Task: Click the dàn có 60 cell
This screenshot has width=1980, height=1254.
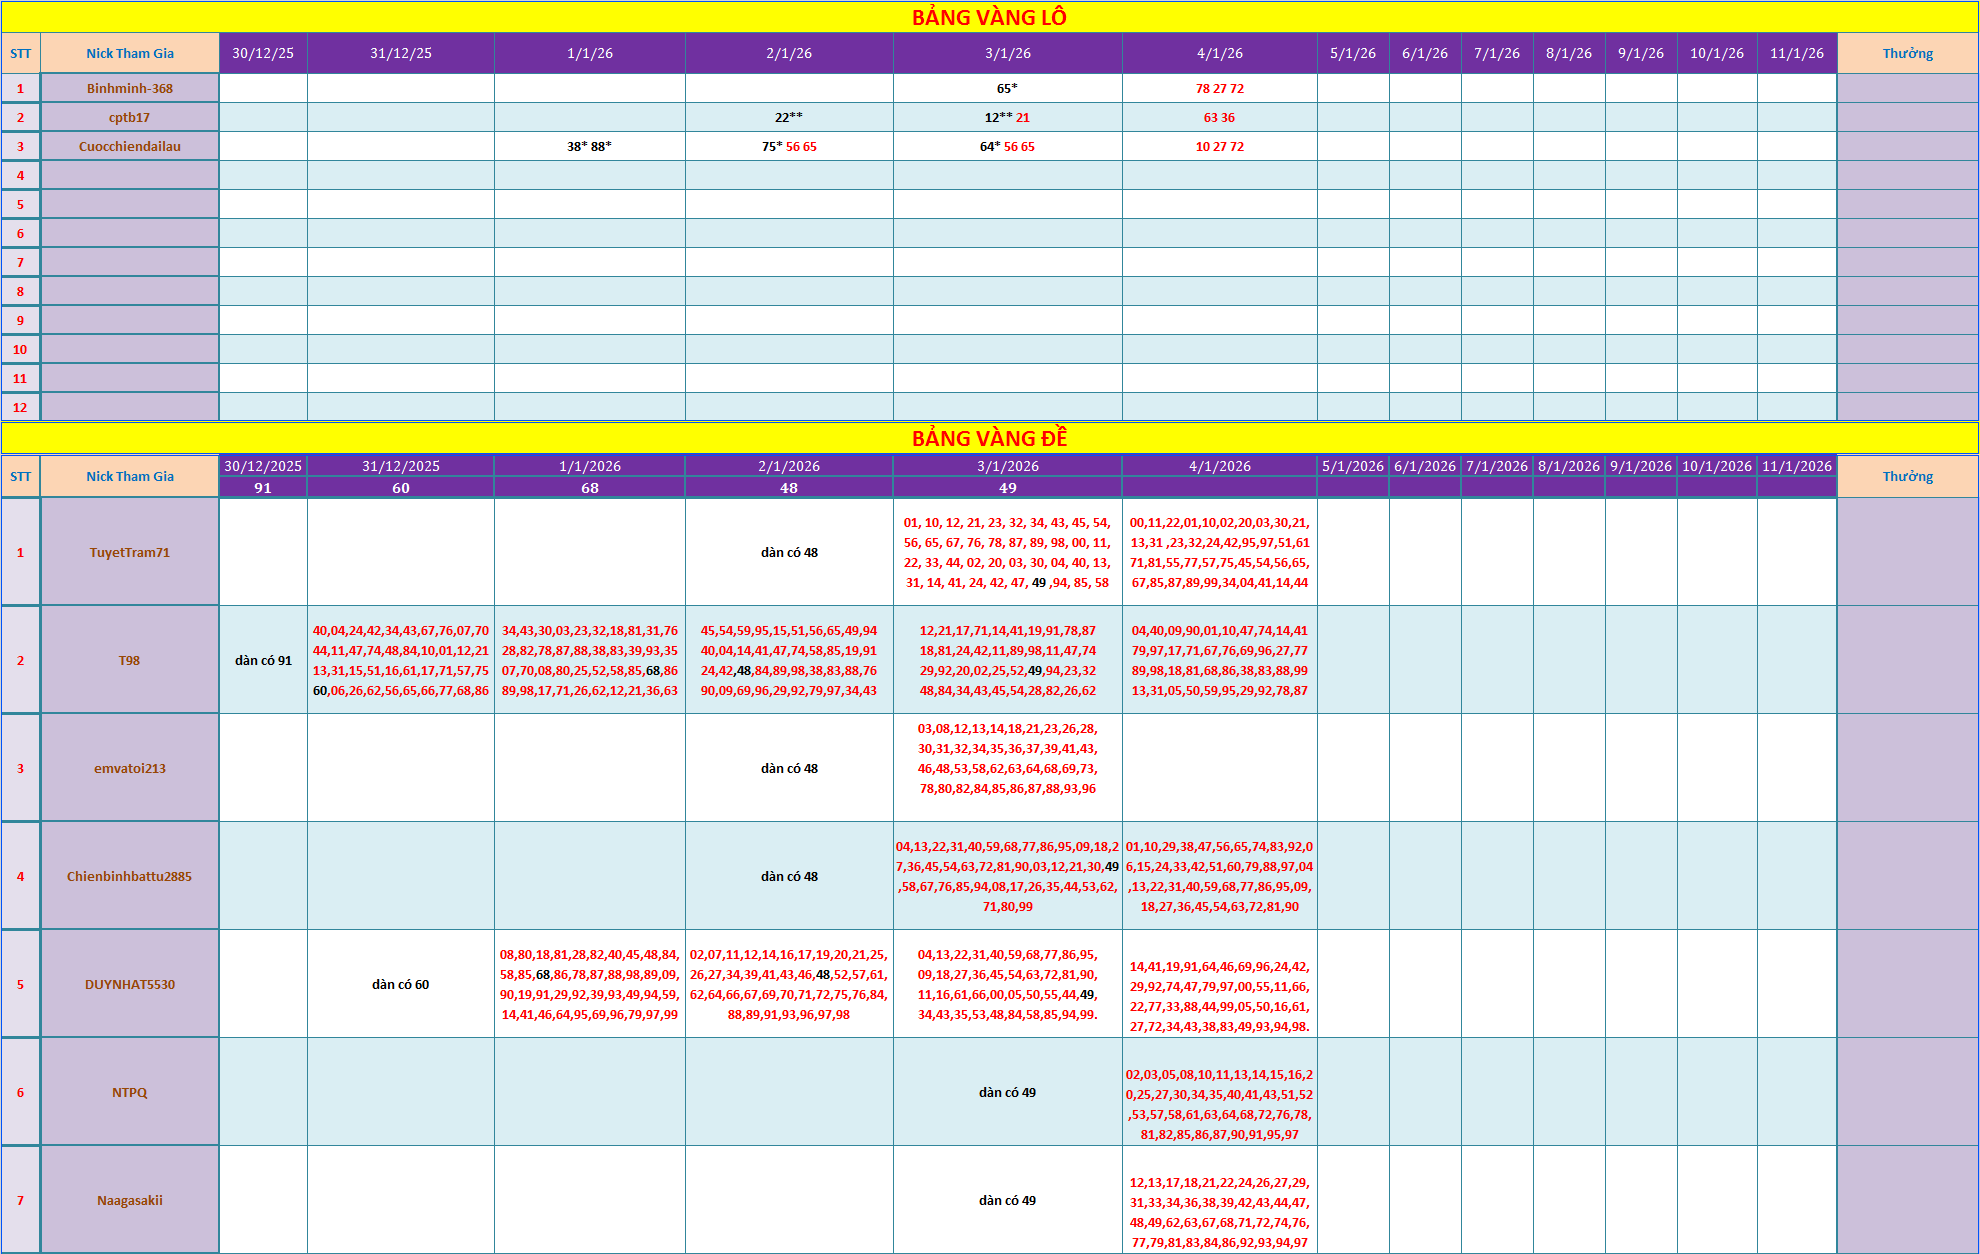Action: click(x=400, y=984)
